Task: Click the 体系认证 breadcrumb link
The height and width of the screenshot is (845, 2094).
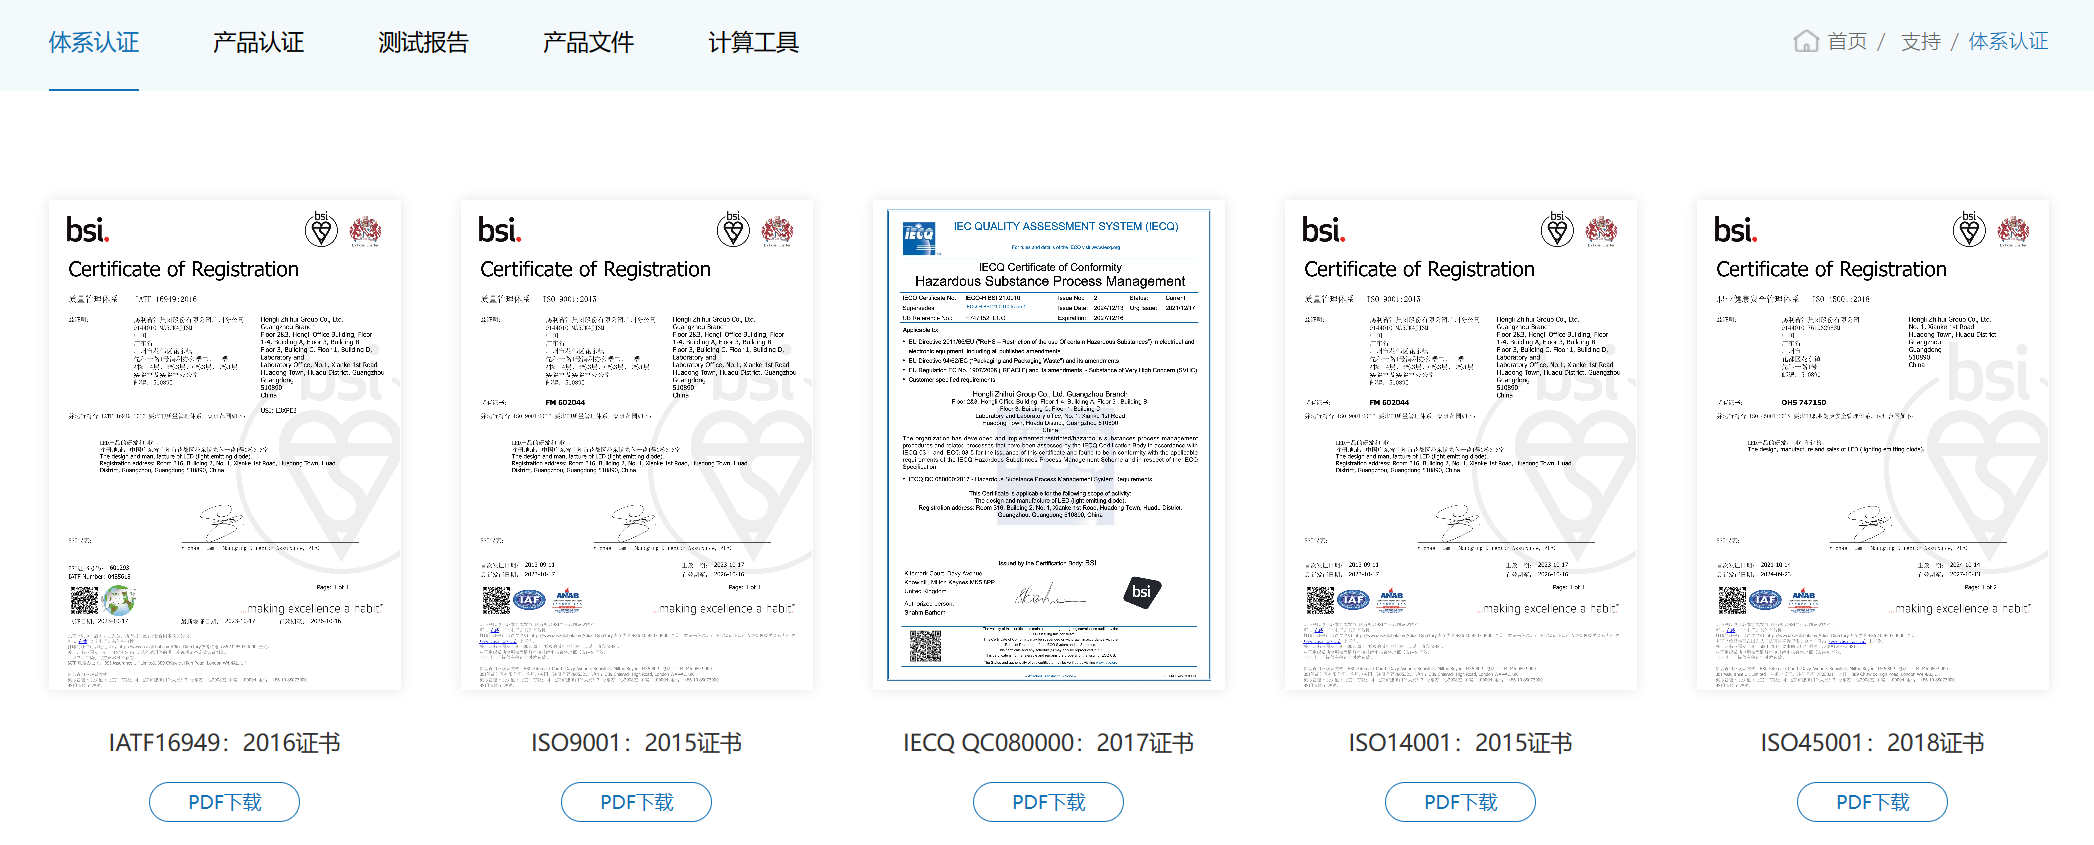Action: pyautogui.click(x=2008, y=41)
